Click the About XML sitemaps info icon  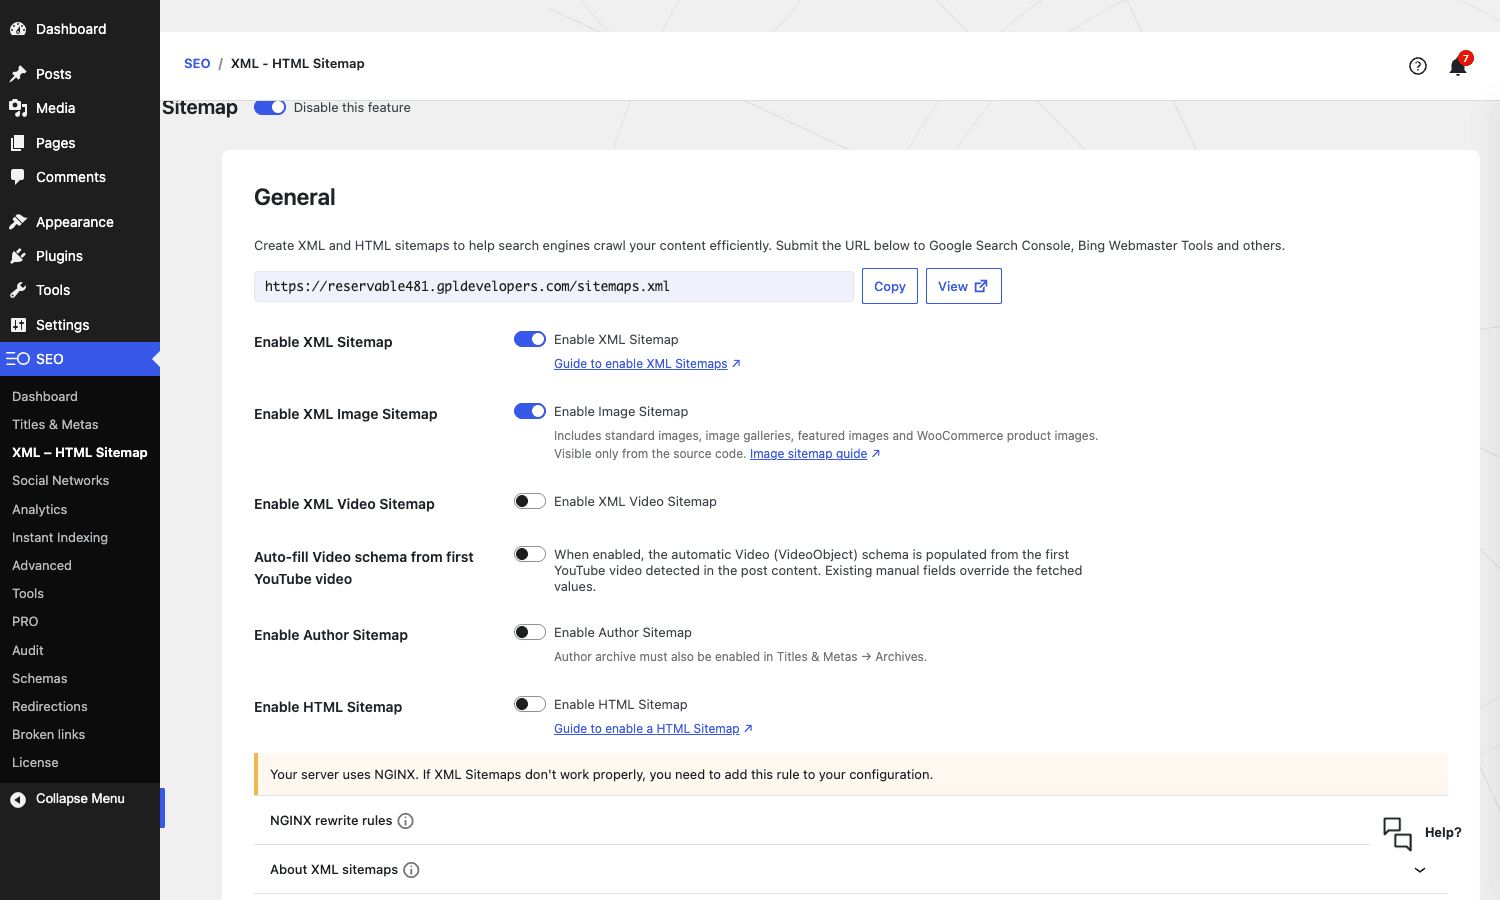411,870
